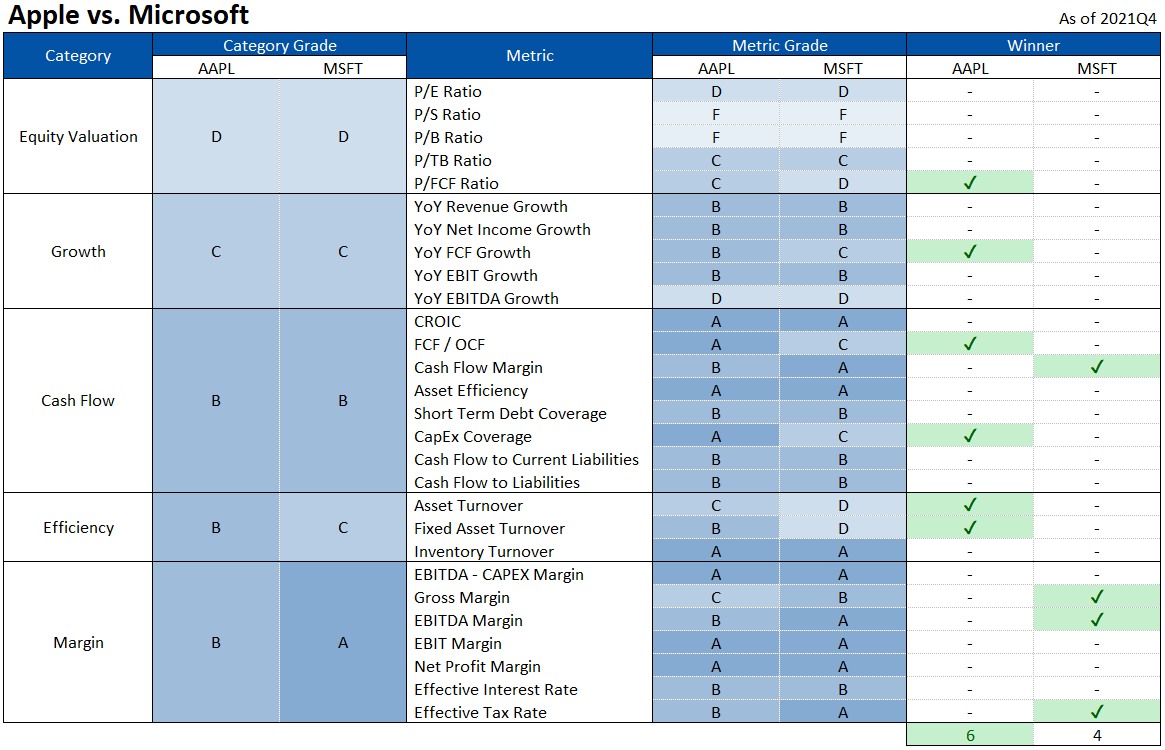Click the Growth category cell
Screen dimensions: 1165x750
(78, 252)
